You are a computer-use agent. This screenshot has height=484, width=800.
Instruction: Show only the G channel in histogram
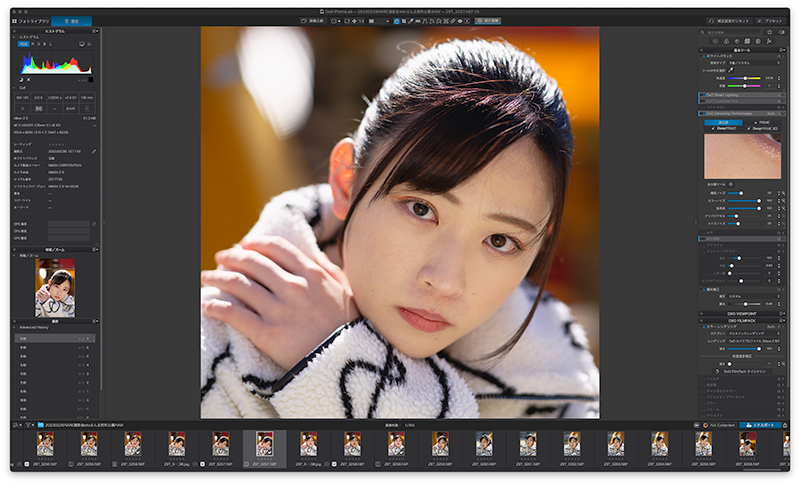tap(39, 44)
